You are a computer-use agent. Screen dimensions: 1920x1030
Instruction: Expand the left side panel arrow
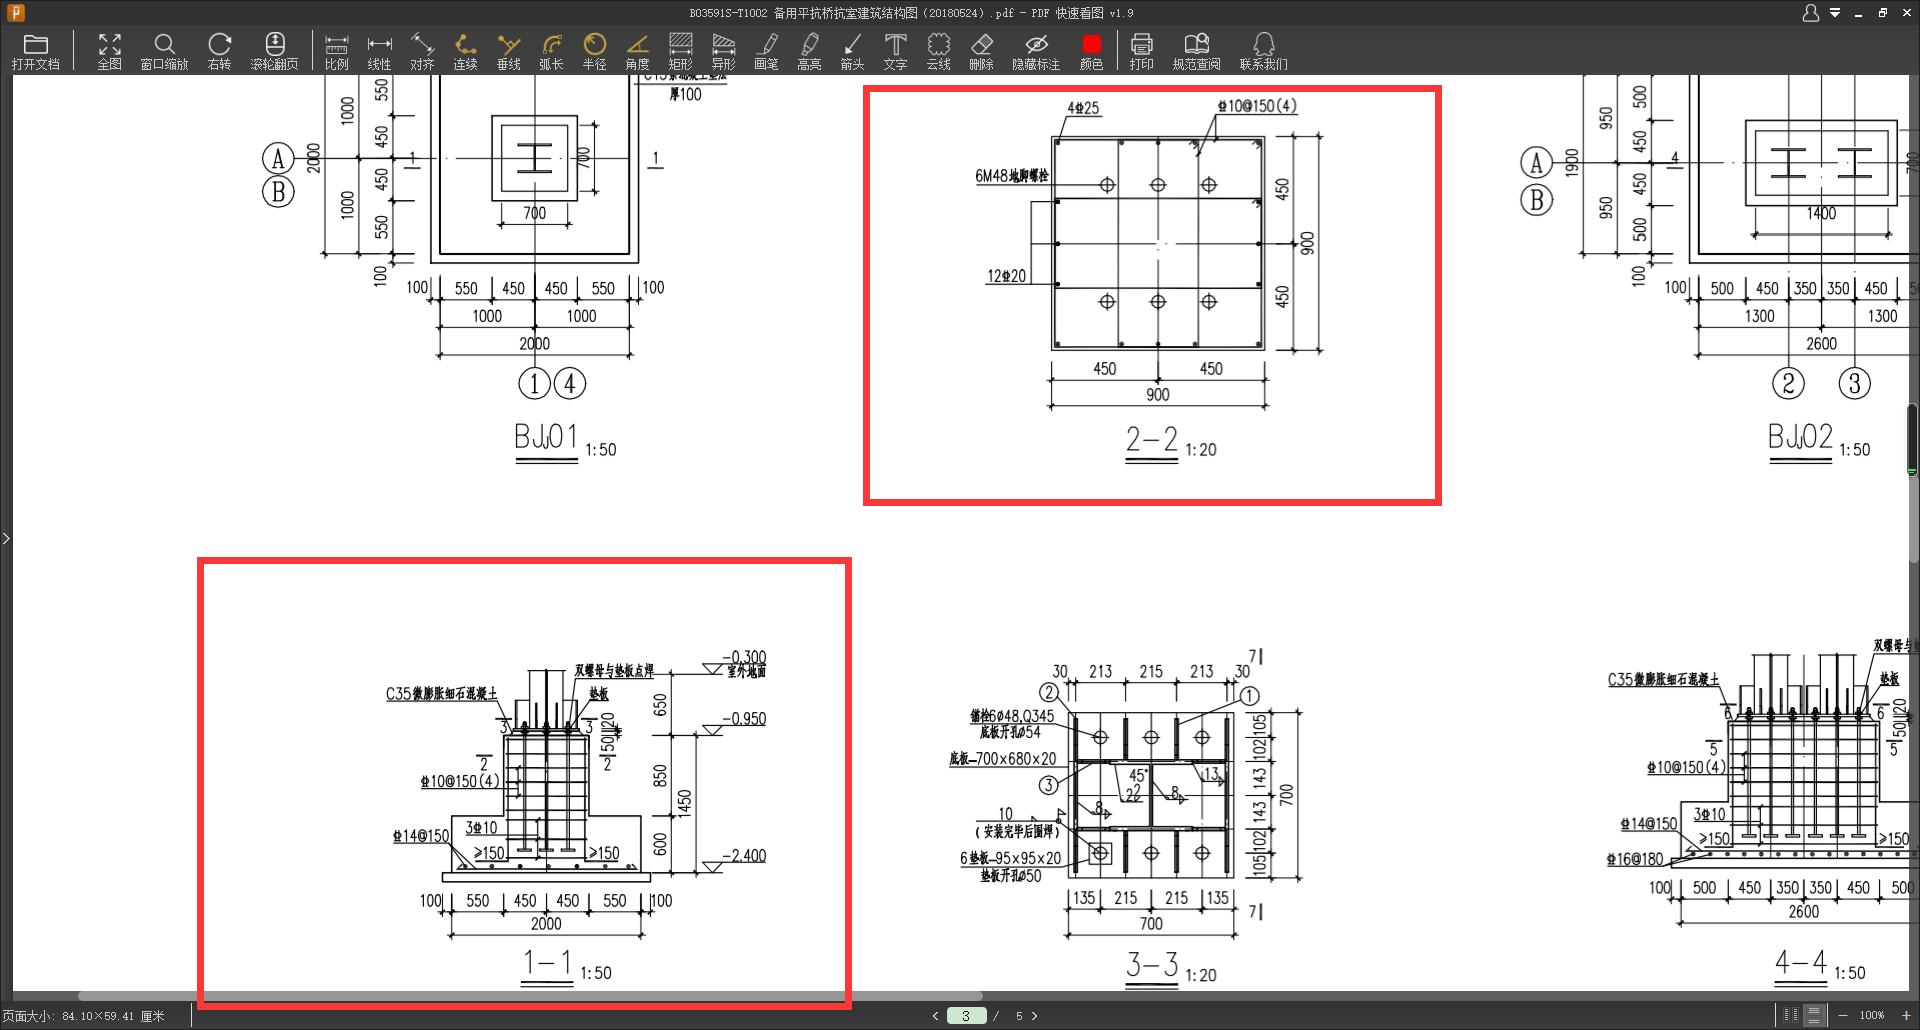6,538
